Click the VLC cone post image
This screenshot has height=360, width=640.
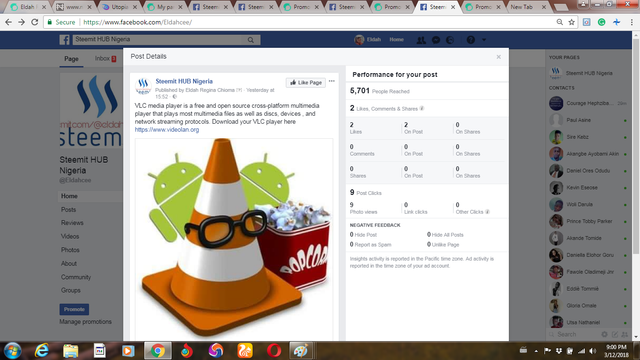(234, 239)
